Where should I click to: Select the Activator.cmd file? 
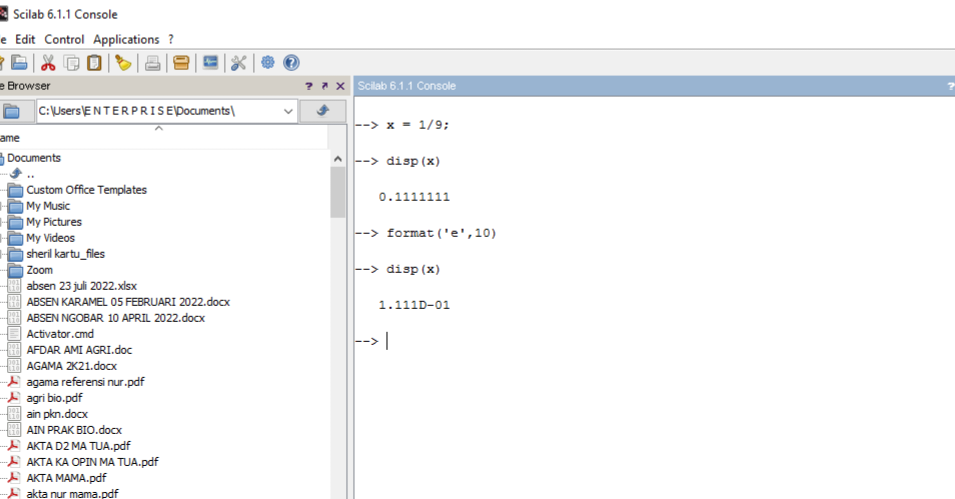click(x=60, y=334)
